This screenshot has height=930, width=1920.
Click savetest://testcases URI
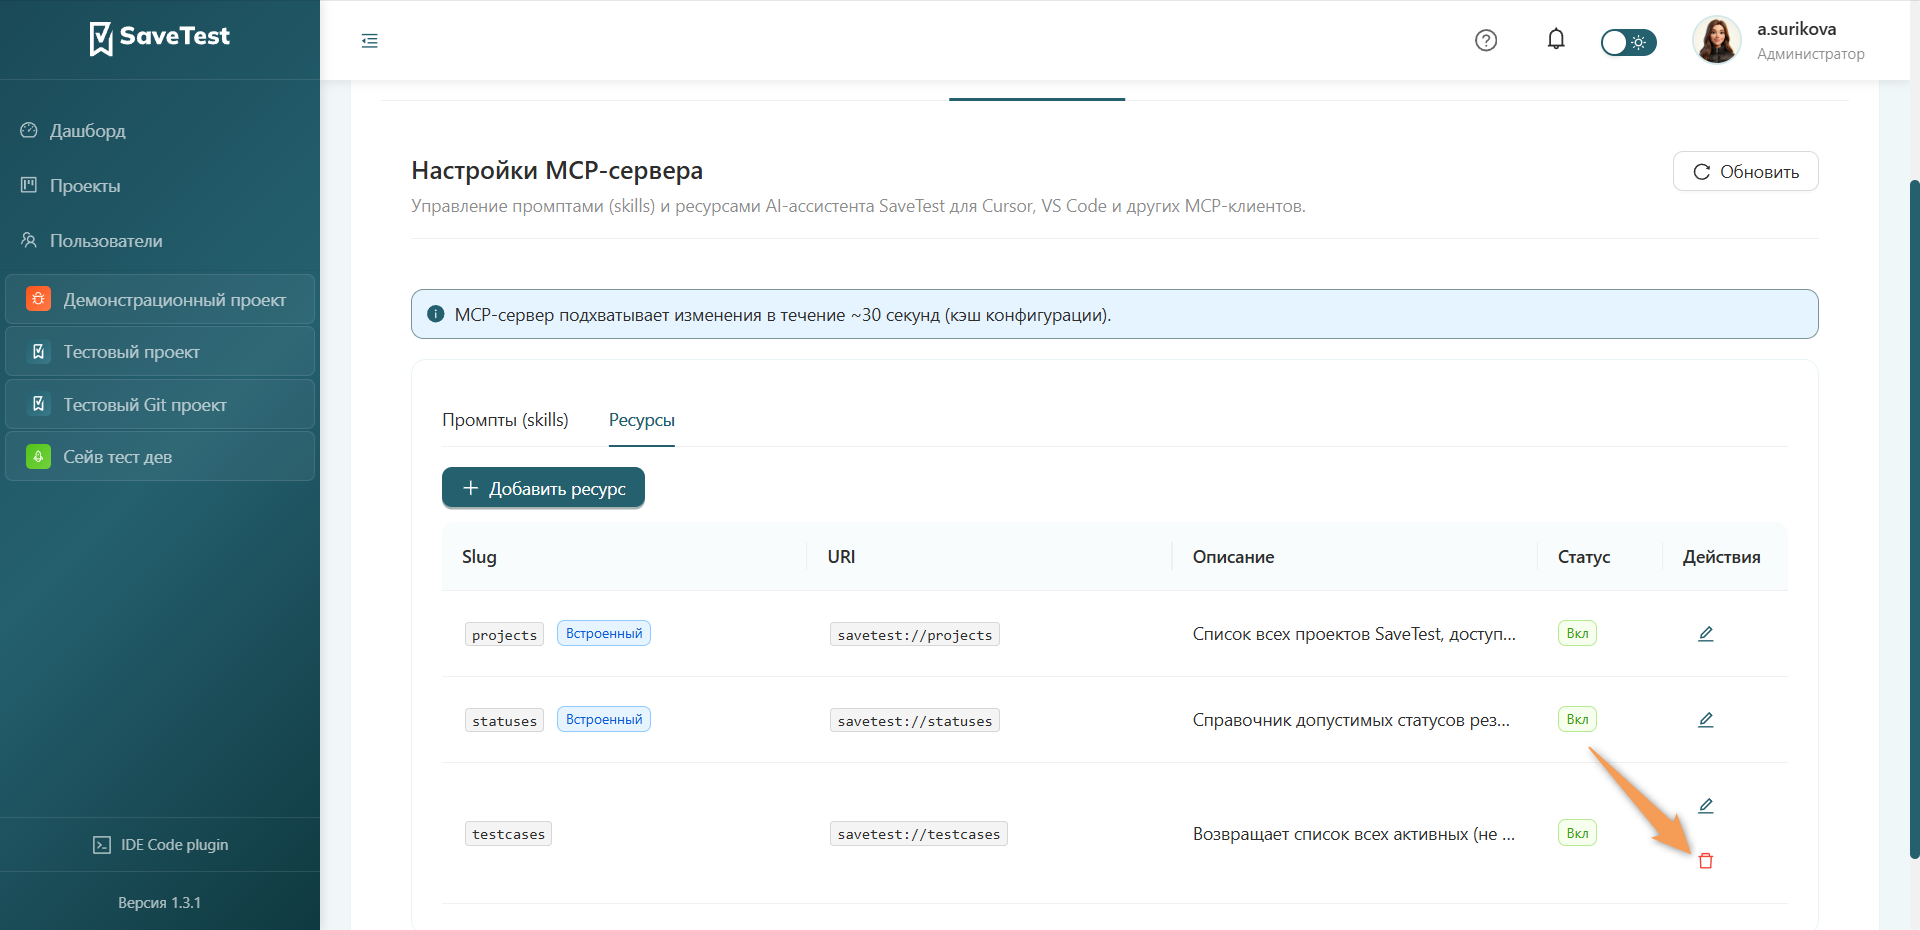(919, 834)
